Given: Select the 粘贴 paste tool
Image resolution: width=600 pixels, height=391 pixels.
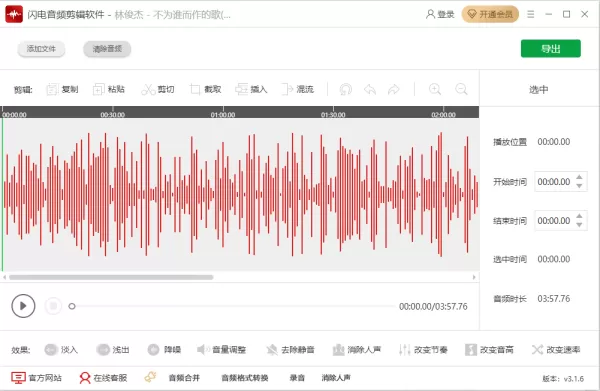Looking at the screenshot, I should point(109,89).
